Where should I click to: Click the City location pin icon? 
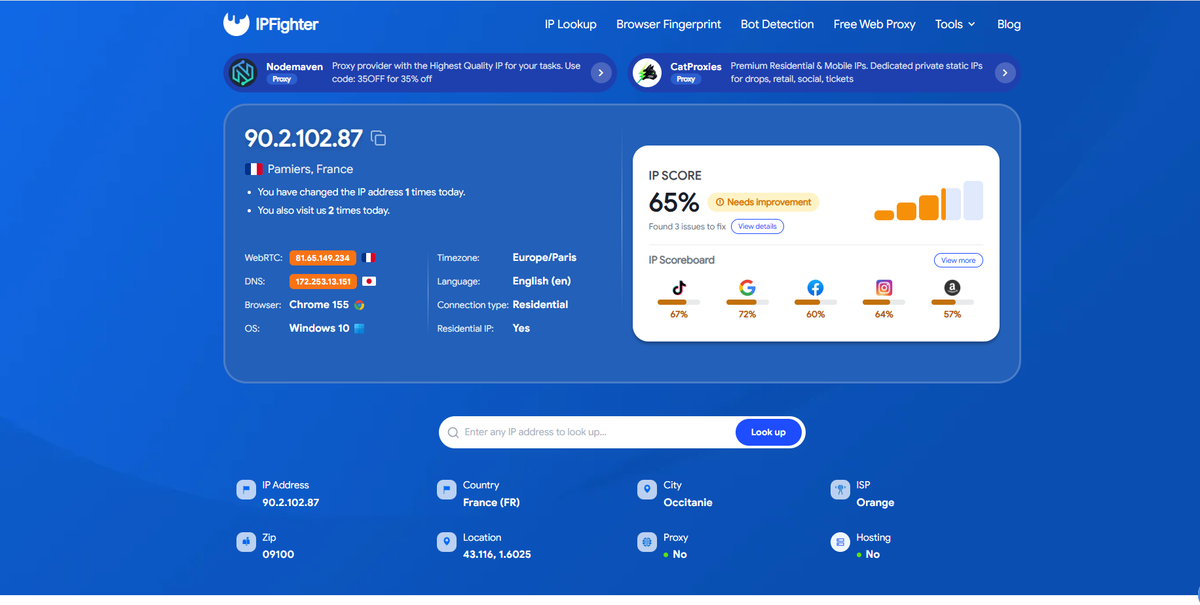click(x=646, y=490)
